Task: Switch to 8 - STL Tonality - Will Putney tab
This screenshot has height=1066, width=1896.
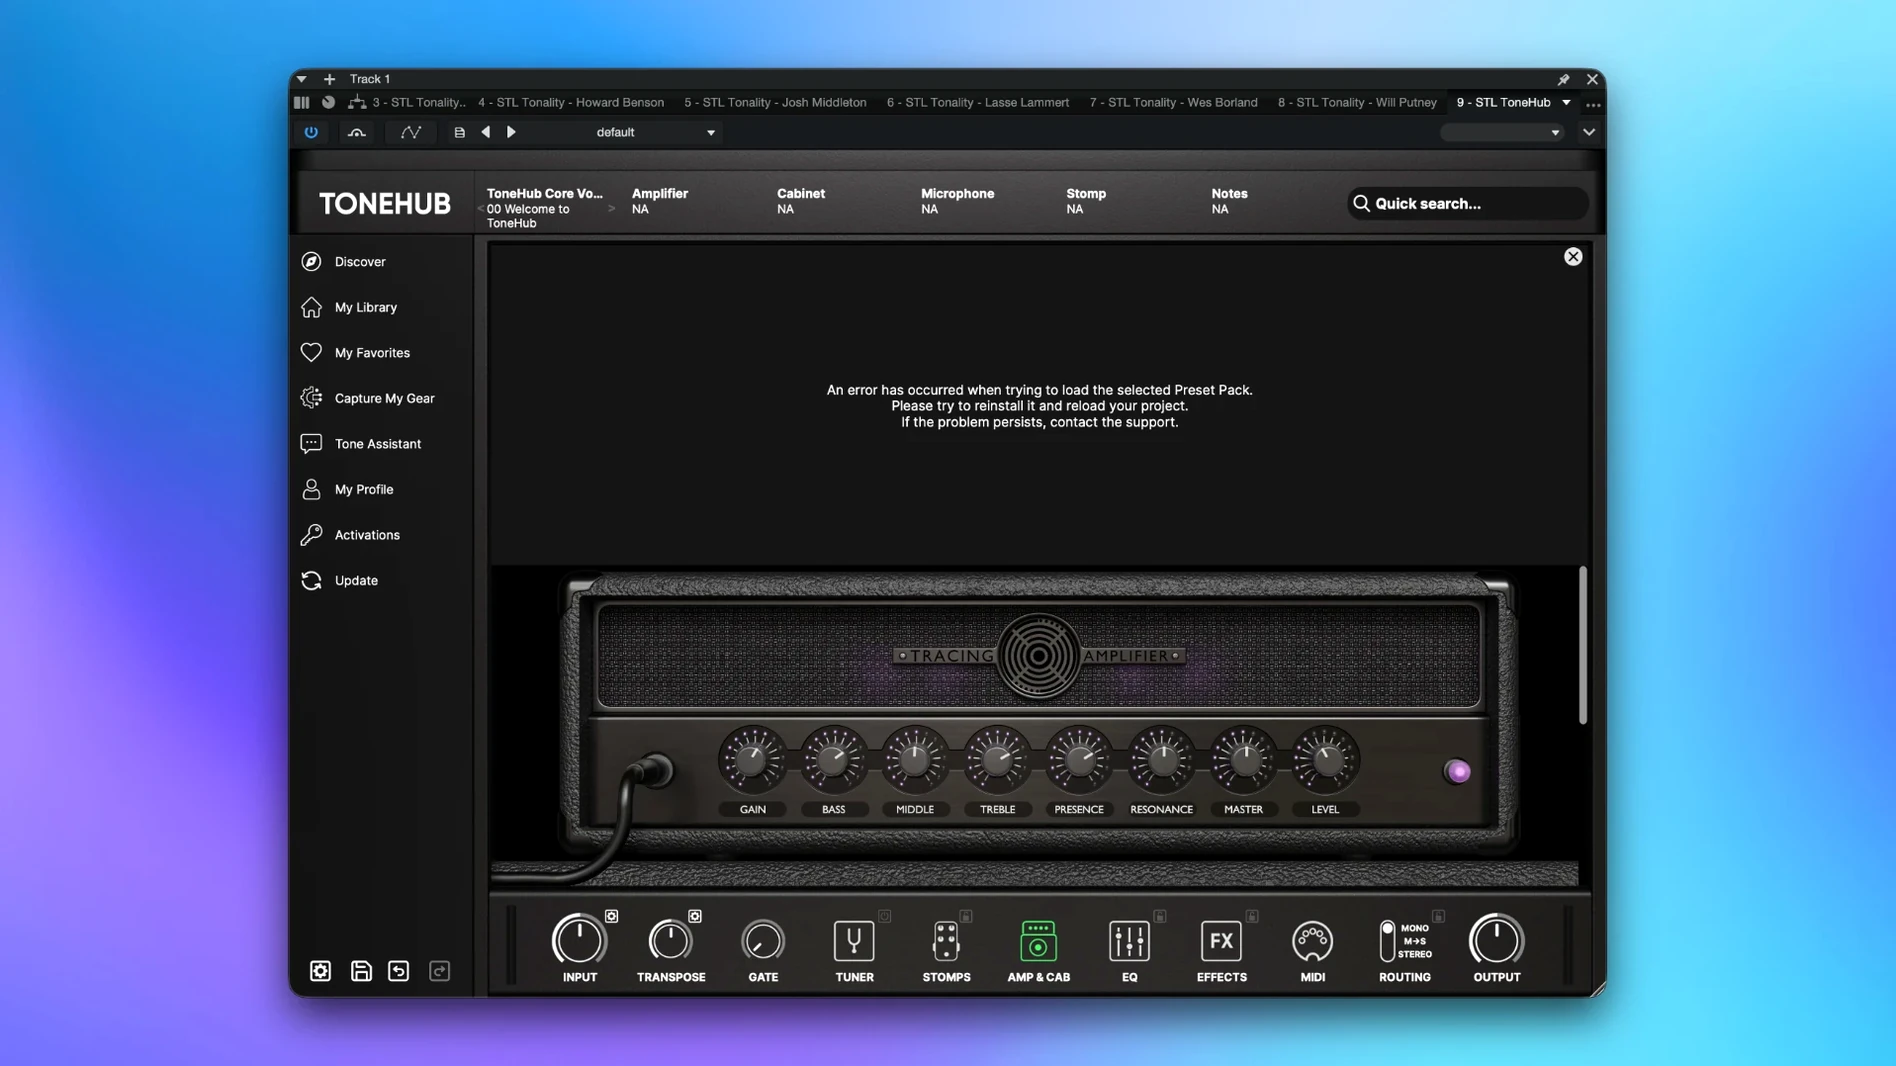Action: tap(1356, 102)
